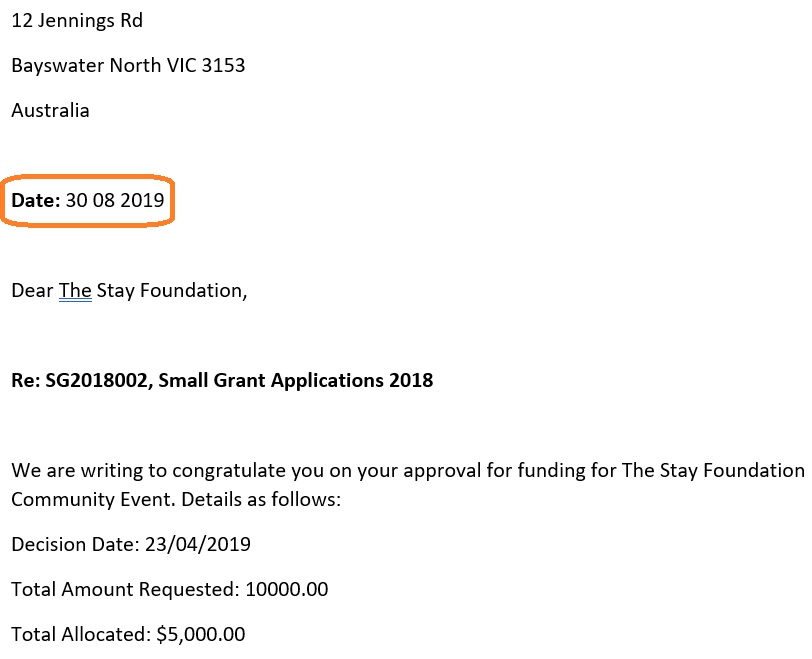Click the date value 30 08 2019

pyautogui.click(x=115, y=201)
